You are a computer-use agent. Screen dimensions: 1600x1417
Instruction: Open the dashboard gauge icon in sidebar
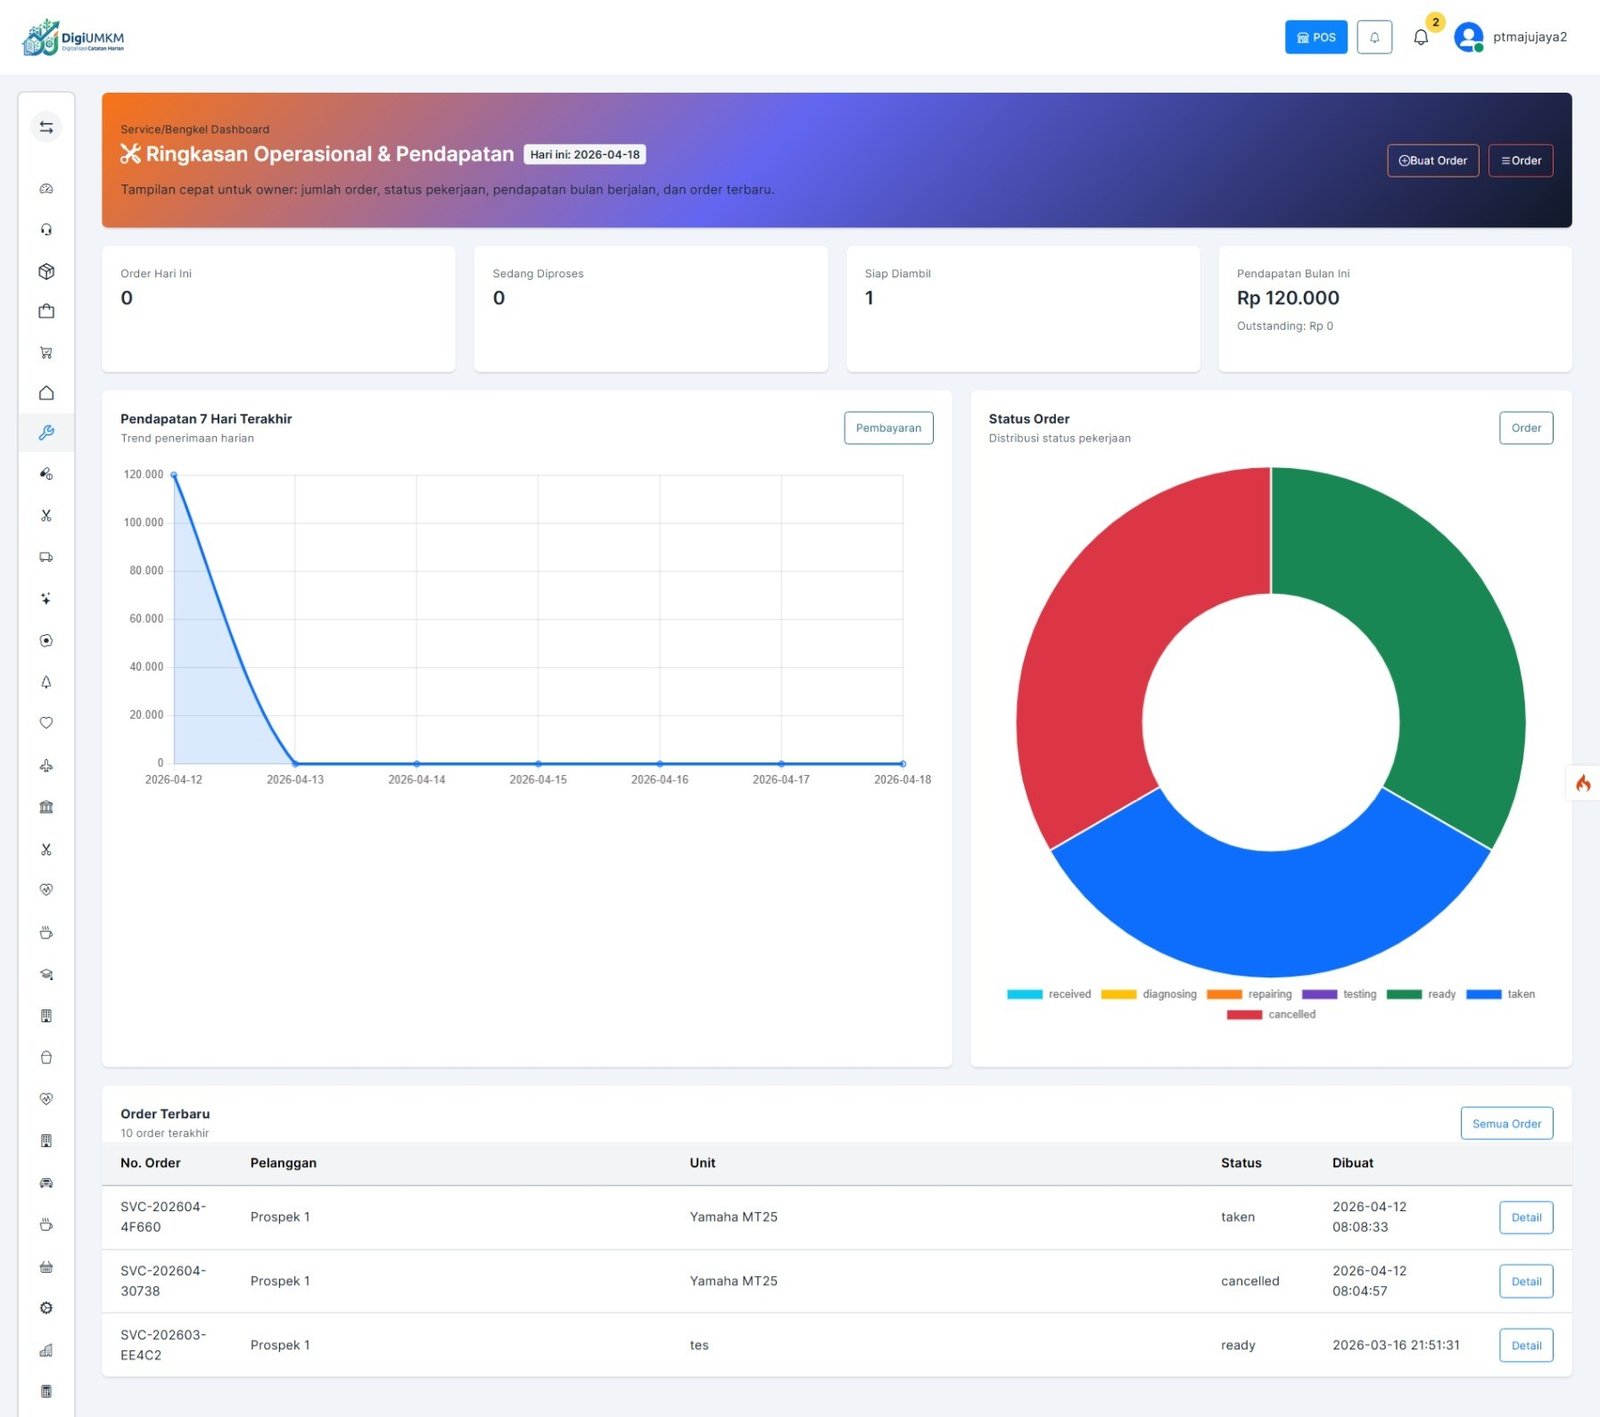click(x=46, y=189)
